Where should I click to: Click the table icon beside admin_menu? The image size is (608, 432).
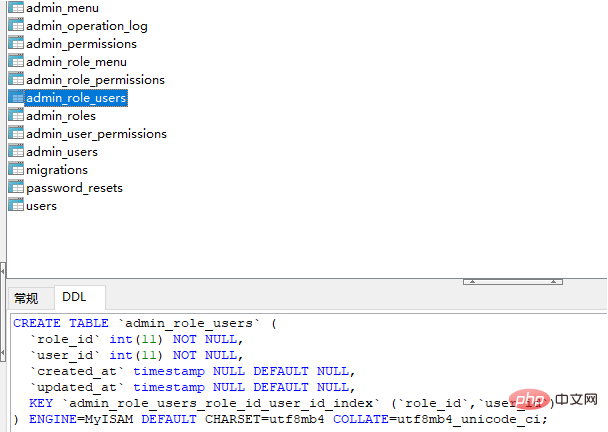16,8
